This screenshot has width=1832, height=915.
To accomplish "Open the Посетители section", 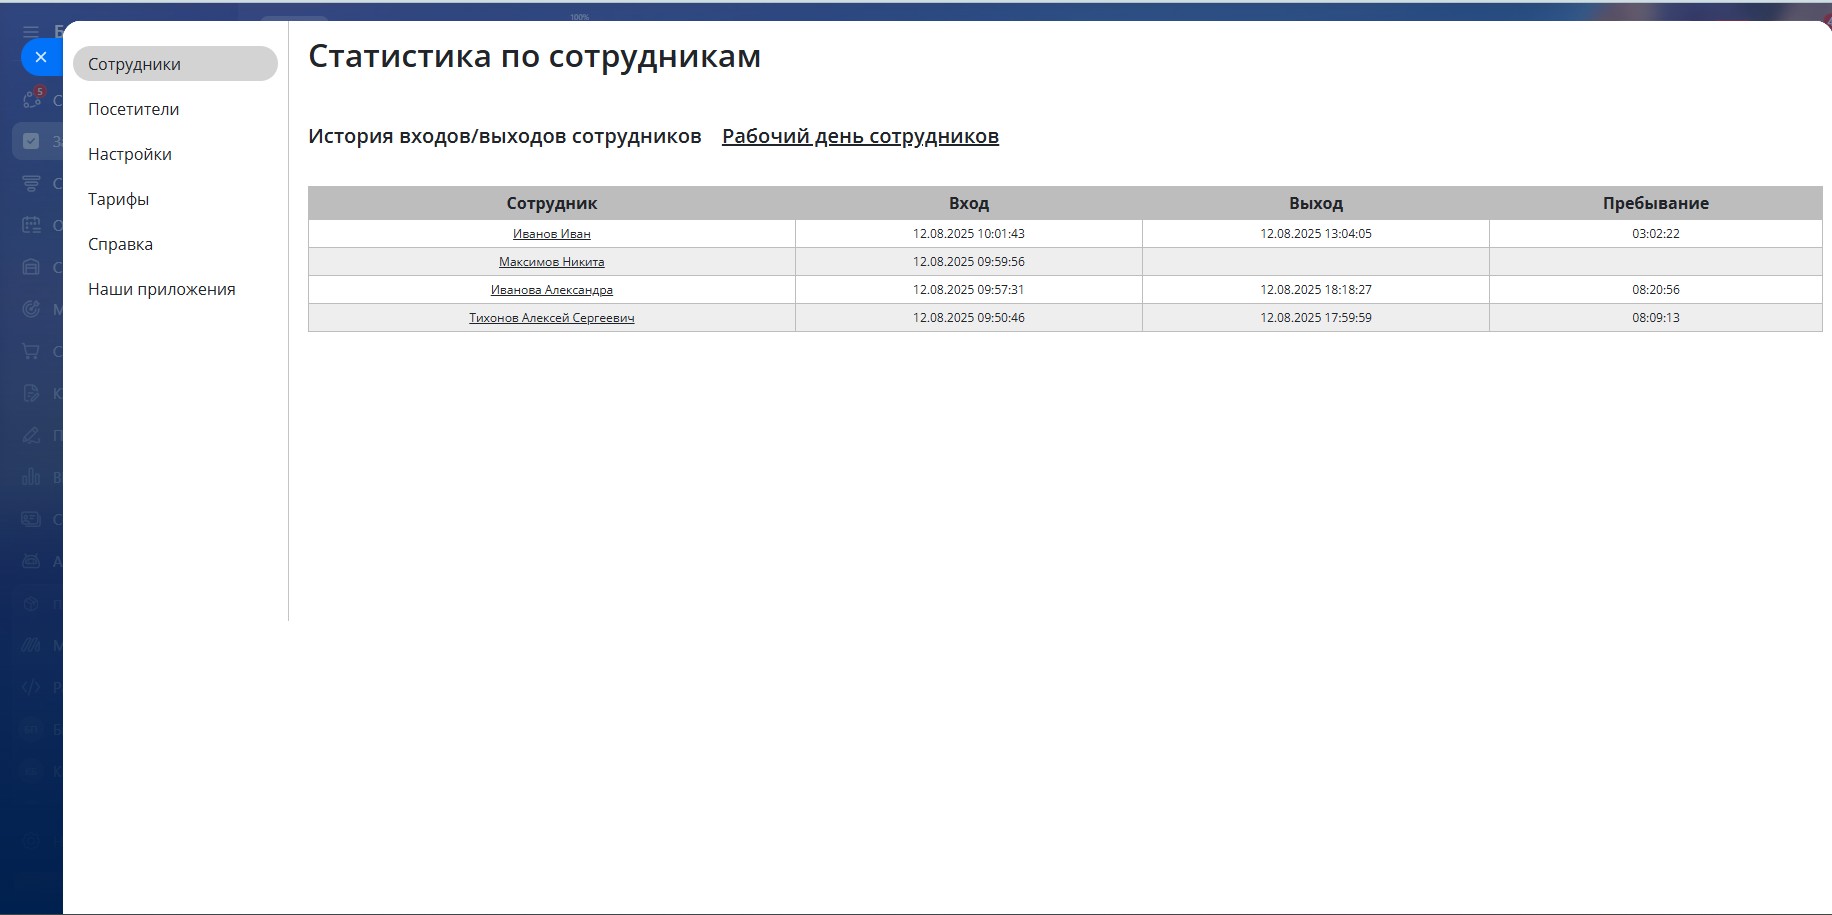I will [x=134, y=109].
